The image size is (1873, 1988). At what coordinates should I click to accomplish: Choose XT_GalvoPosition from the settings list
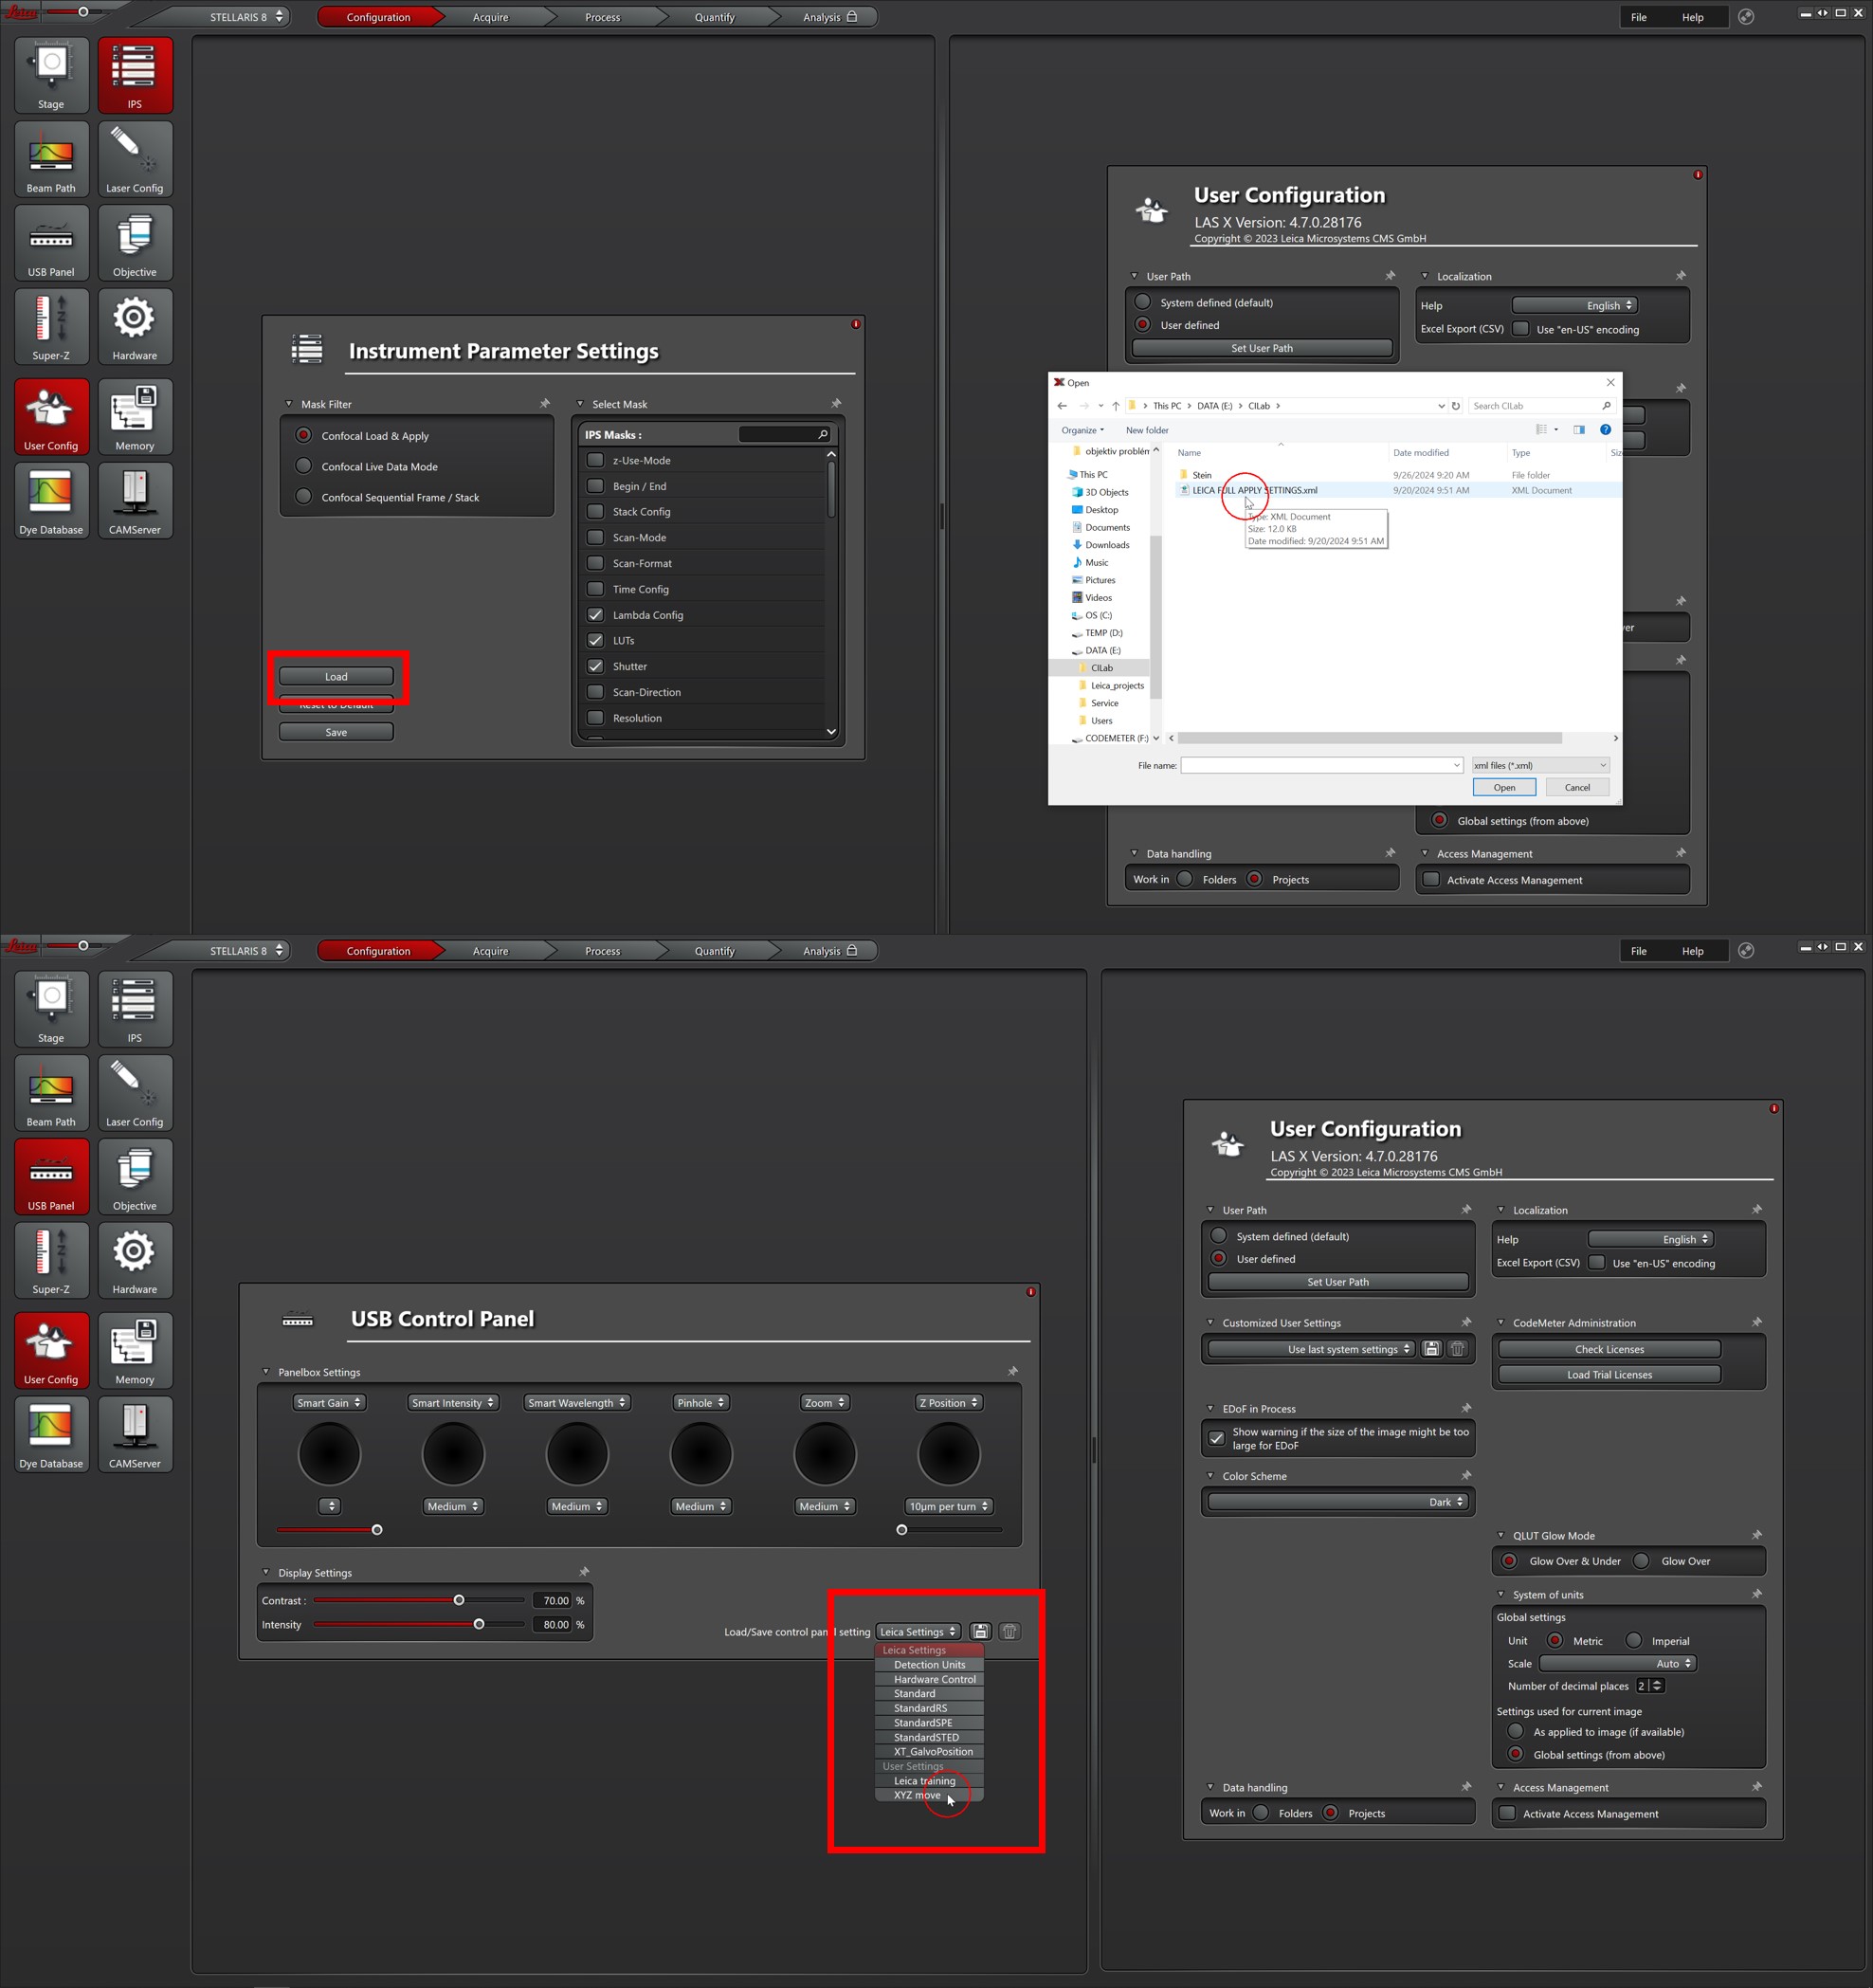(x=929, y=1751)
